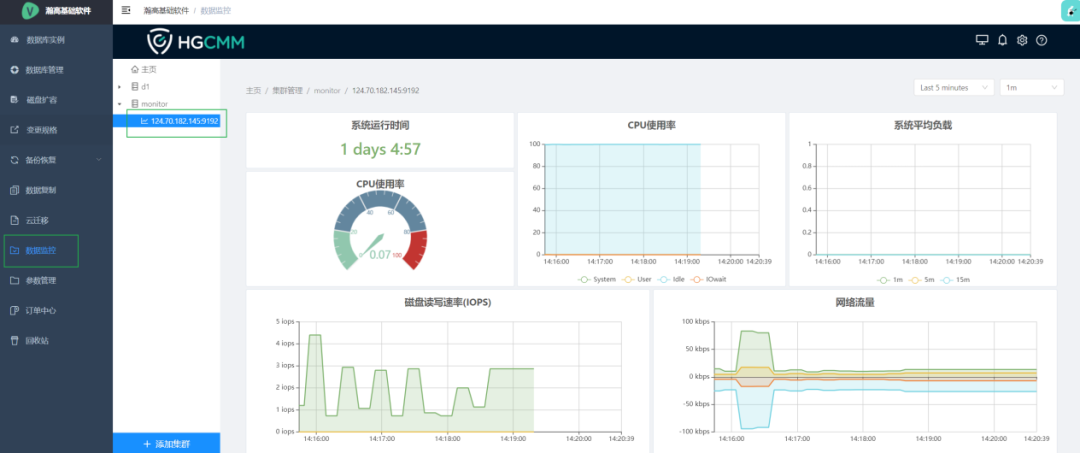Click the CPU gauge value 0.07
Screen dimensions: 1080x453
380,255
